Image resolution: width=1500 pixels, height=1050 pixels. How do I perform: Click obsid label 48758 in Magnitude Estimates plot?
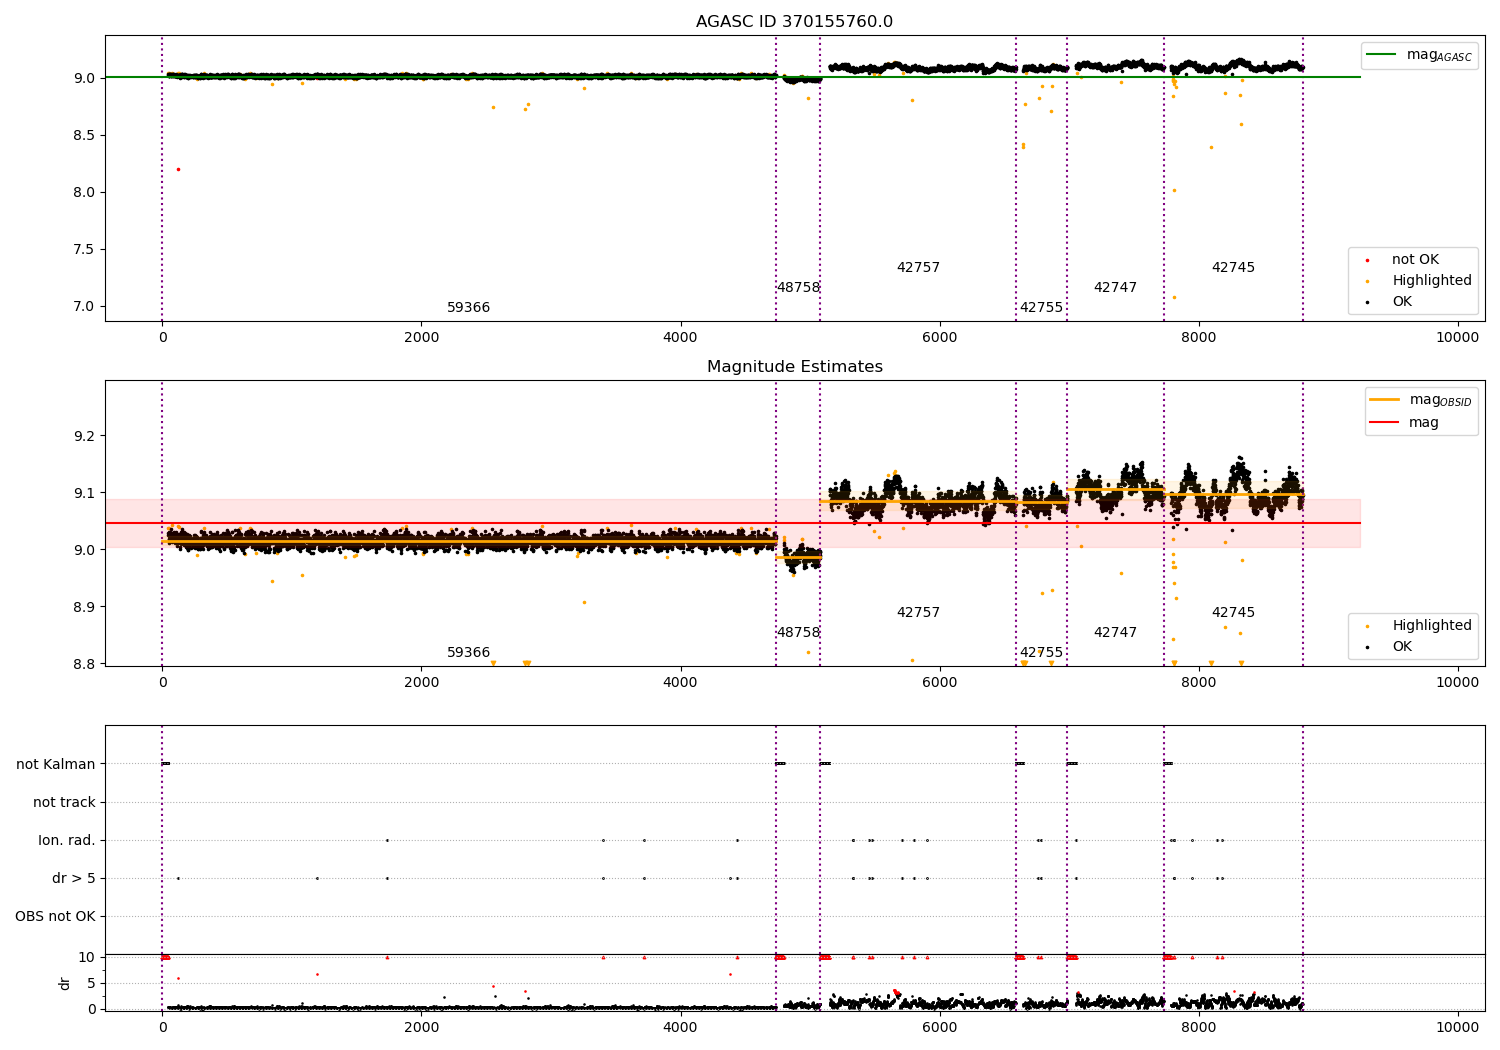tap(798, 633)
